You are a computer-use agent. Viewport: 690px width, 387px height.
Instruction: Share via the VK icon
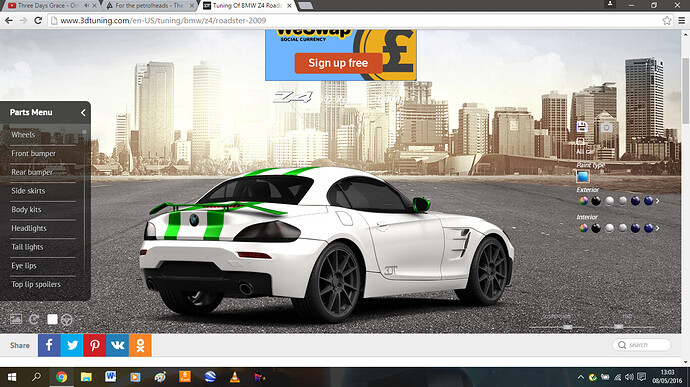(x=117, y=345)
